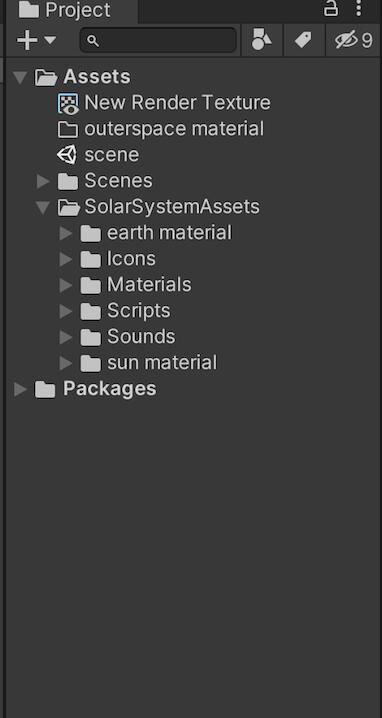Expand the earth material folder triangle
The height and width of the screenshot is (718, 382).
pos(66,234)
